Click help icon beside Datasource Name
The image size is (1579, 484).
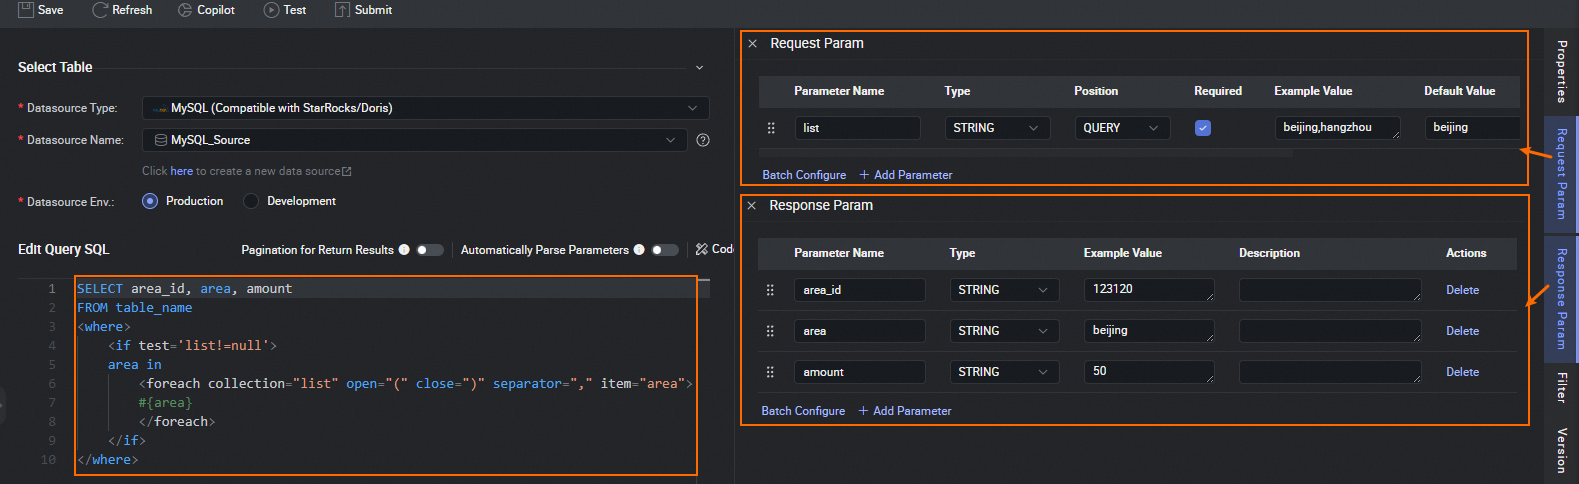pyautogui.click(x=703, y=140)
